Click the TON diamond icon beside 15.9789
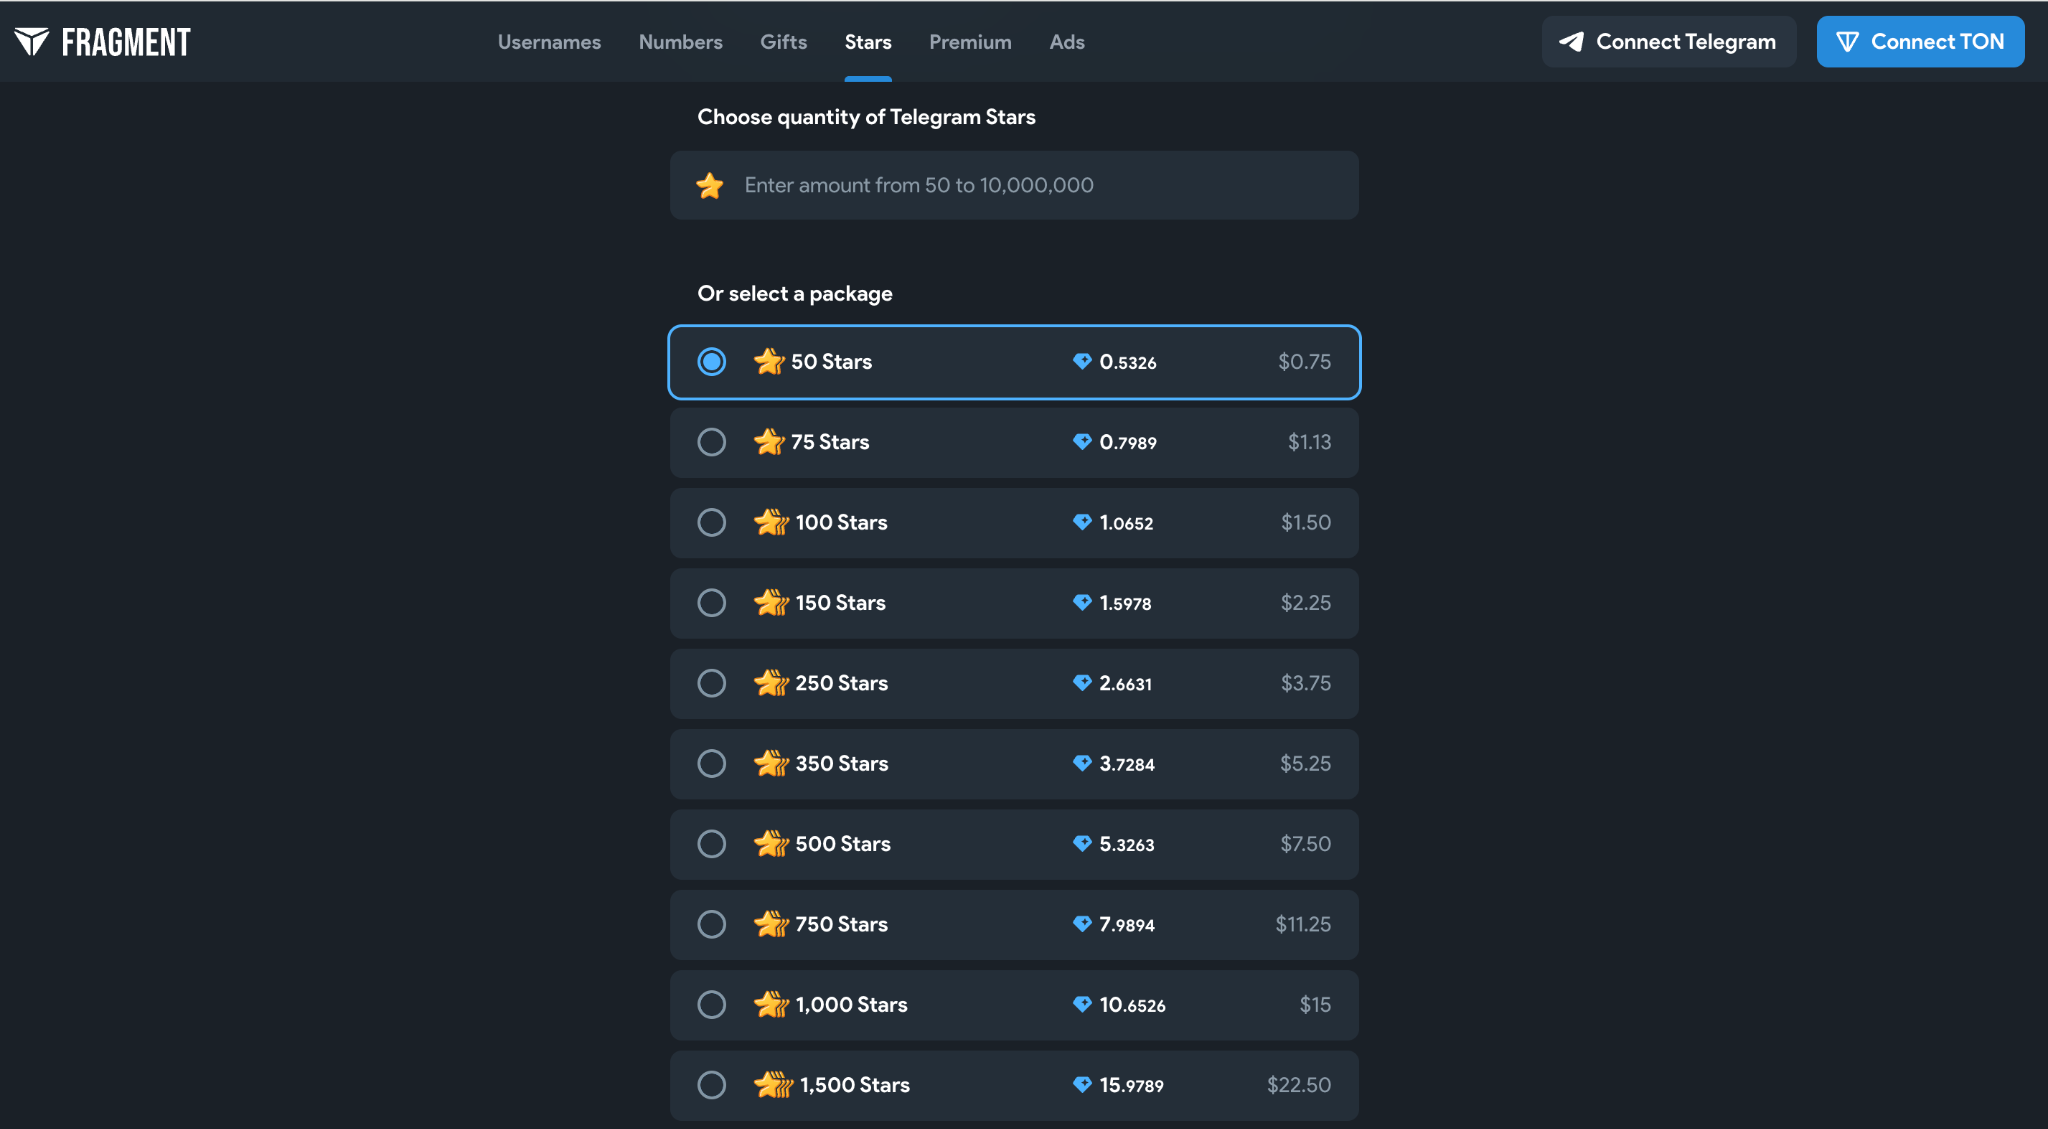This screenshot has height=1129, width=2048. pos(1082,1084)
